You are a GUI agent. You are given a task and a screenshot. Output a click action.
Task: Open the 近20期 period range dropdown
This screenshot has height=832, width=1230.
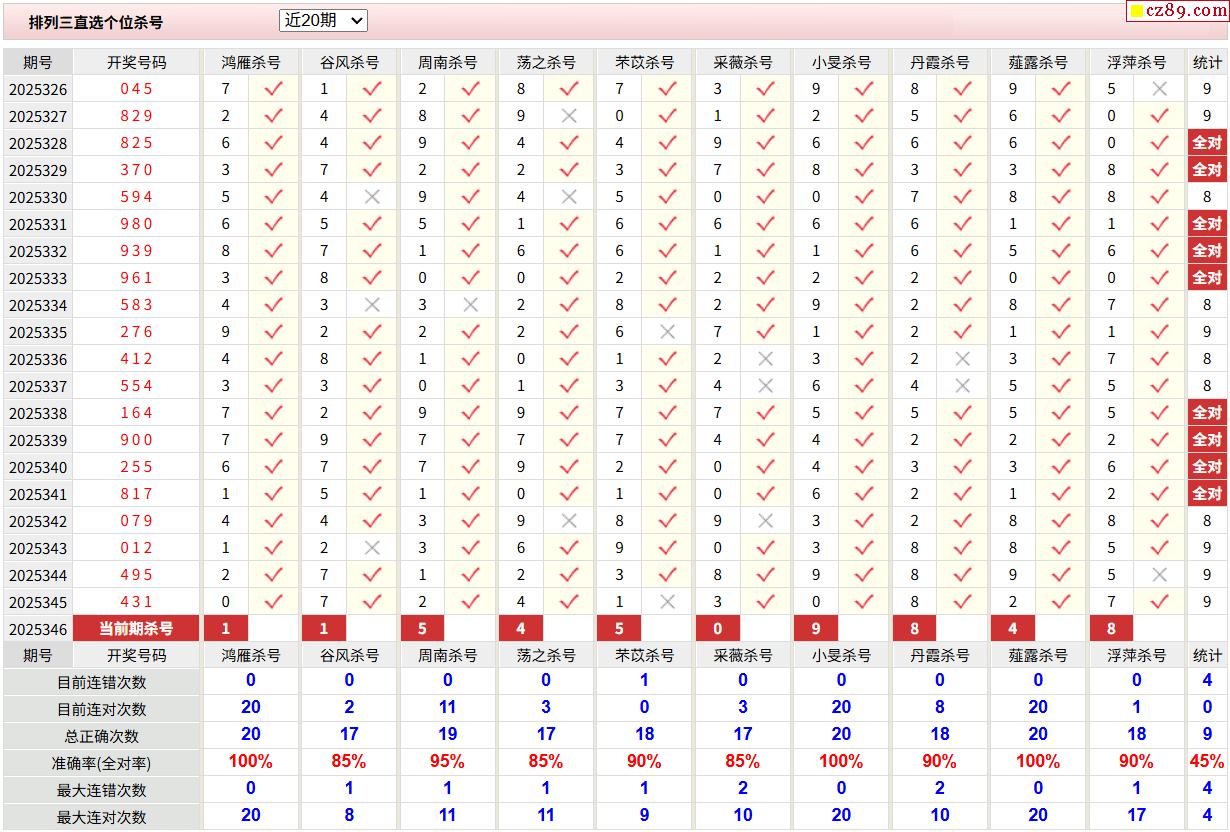point(323,20)
